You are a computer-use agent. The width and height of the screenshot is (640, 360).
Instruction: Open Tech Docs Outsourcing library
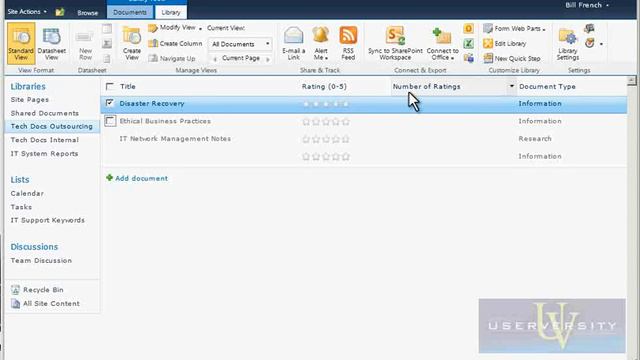[x=52, y=127]
